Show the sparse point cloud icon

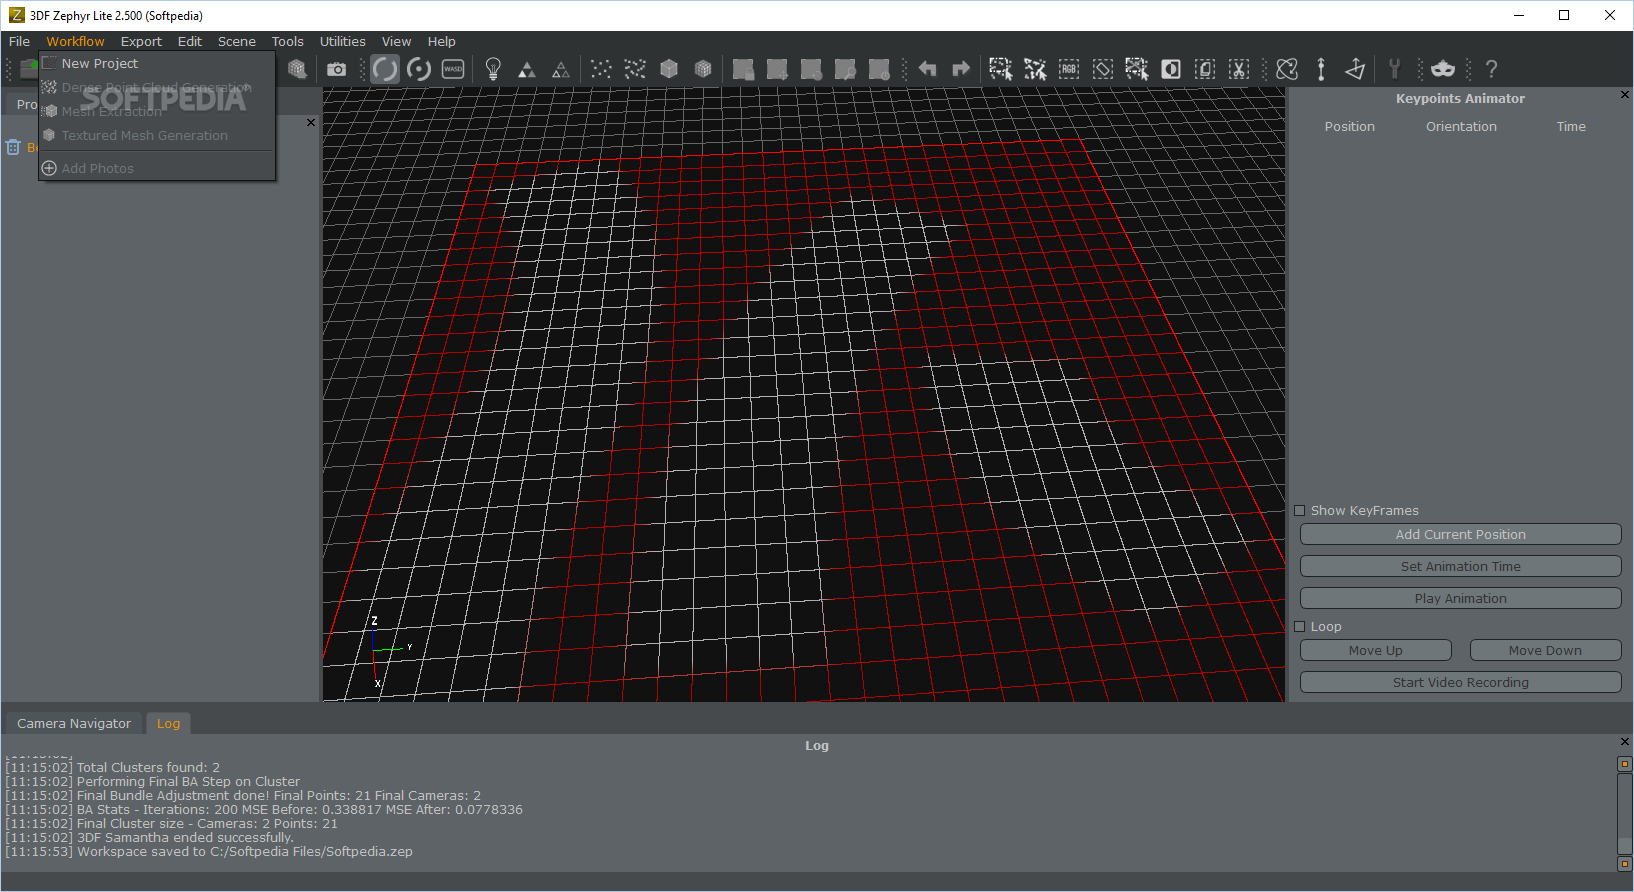click(601, 69)
